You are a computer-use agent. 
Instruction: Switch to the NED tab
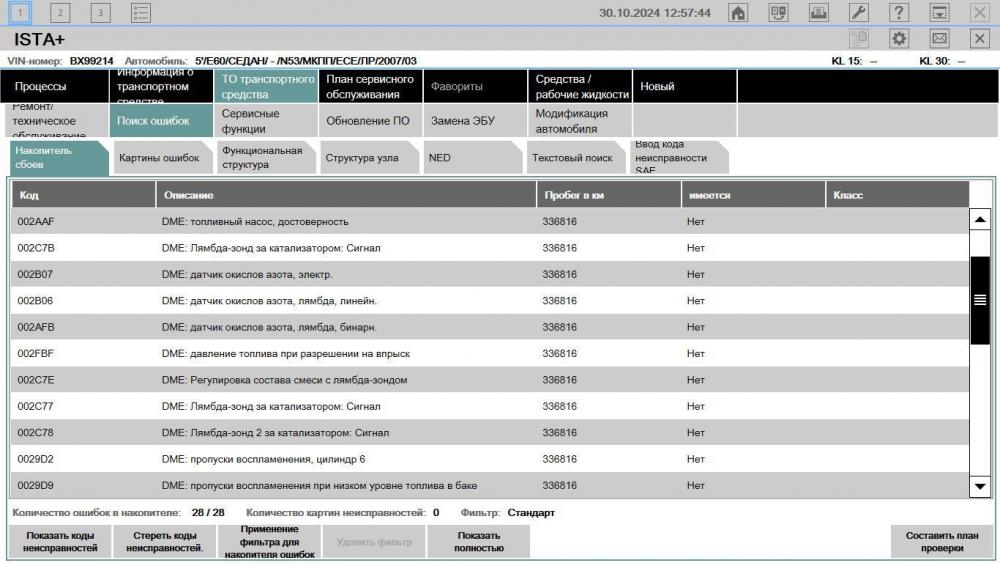coord(472,157)
